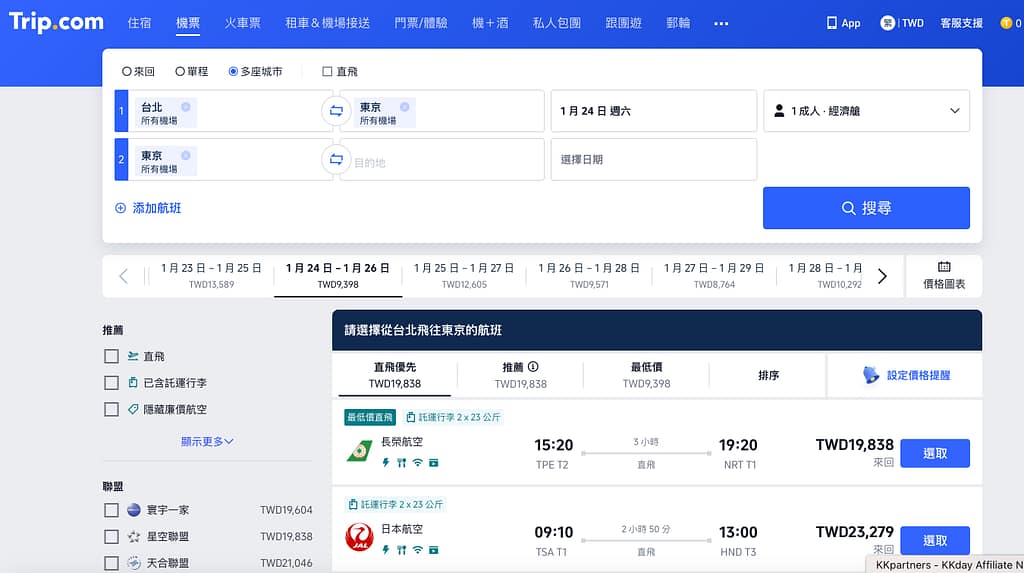Screen dimensions: 1024x573
Task: Open the 火車票 navigation tab
Action: (243, 23)
